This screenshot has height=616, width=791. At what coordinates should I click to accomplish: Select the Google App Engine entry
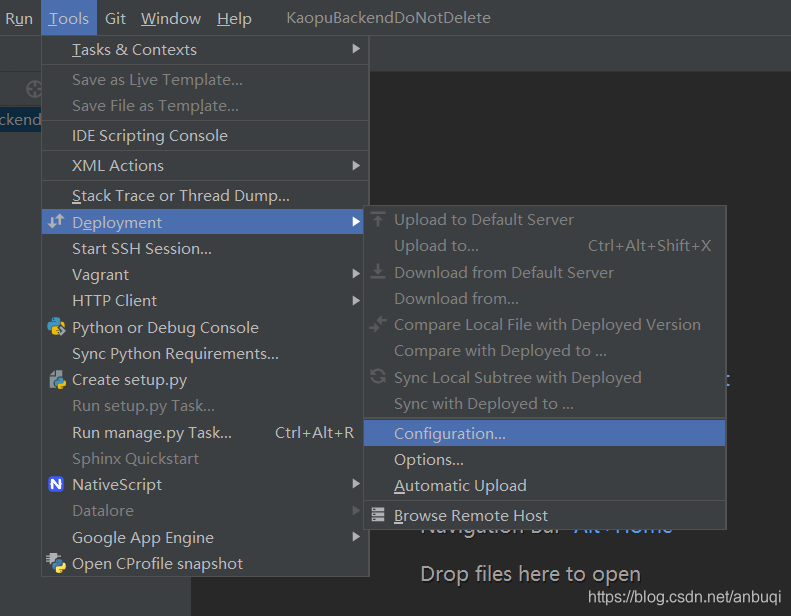205,537
